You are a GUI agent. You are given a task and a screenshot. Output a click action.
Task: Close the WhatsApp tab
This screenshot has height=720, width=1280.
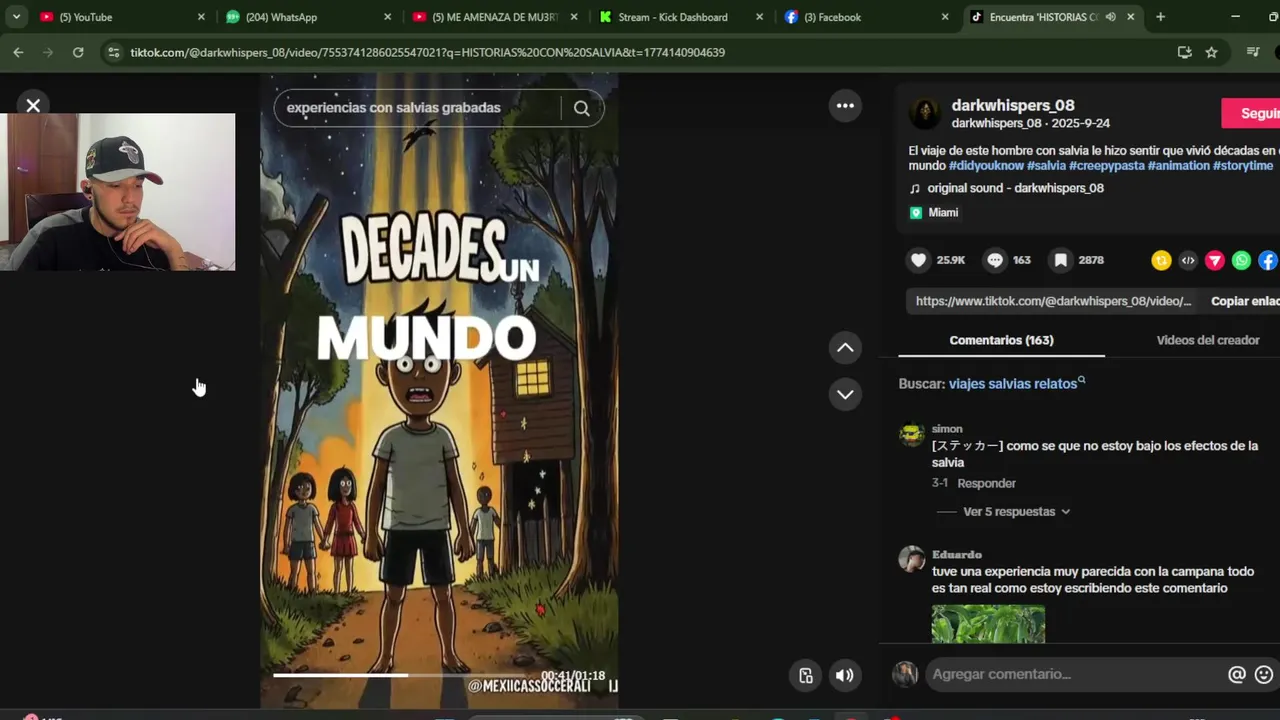[387, 17]
